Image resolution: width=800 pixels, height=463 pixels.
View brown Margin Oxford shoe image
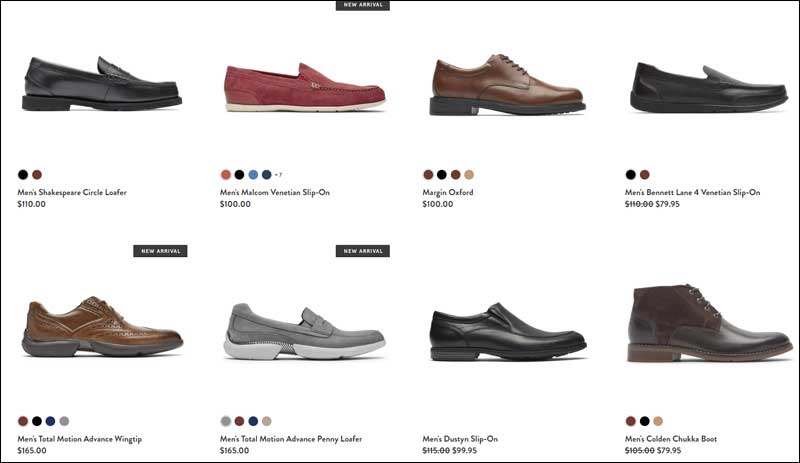point(507,84)
